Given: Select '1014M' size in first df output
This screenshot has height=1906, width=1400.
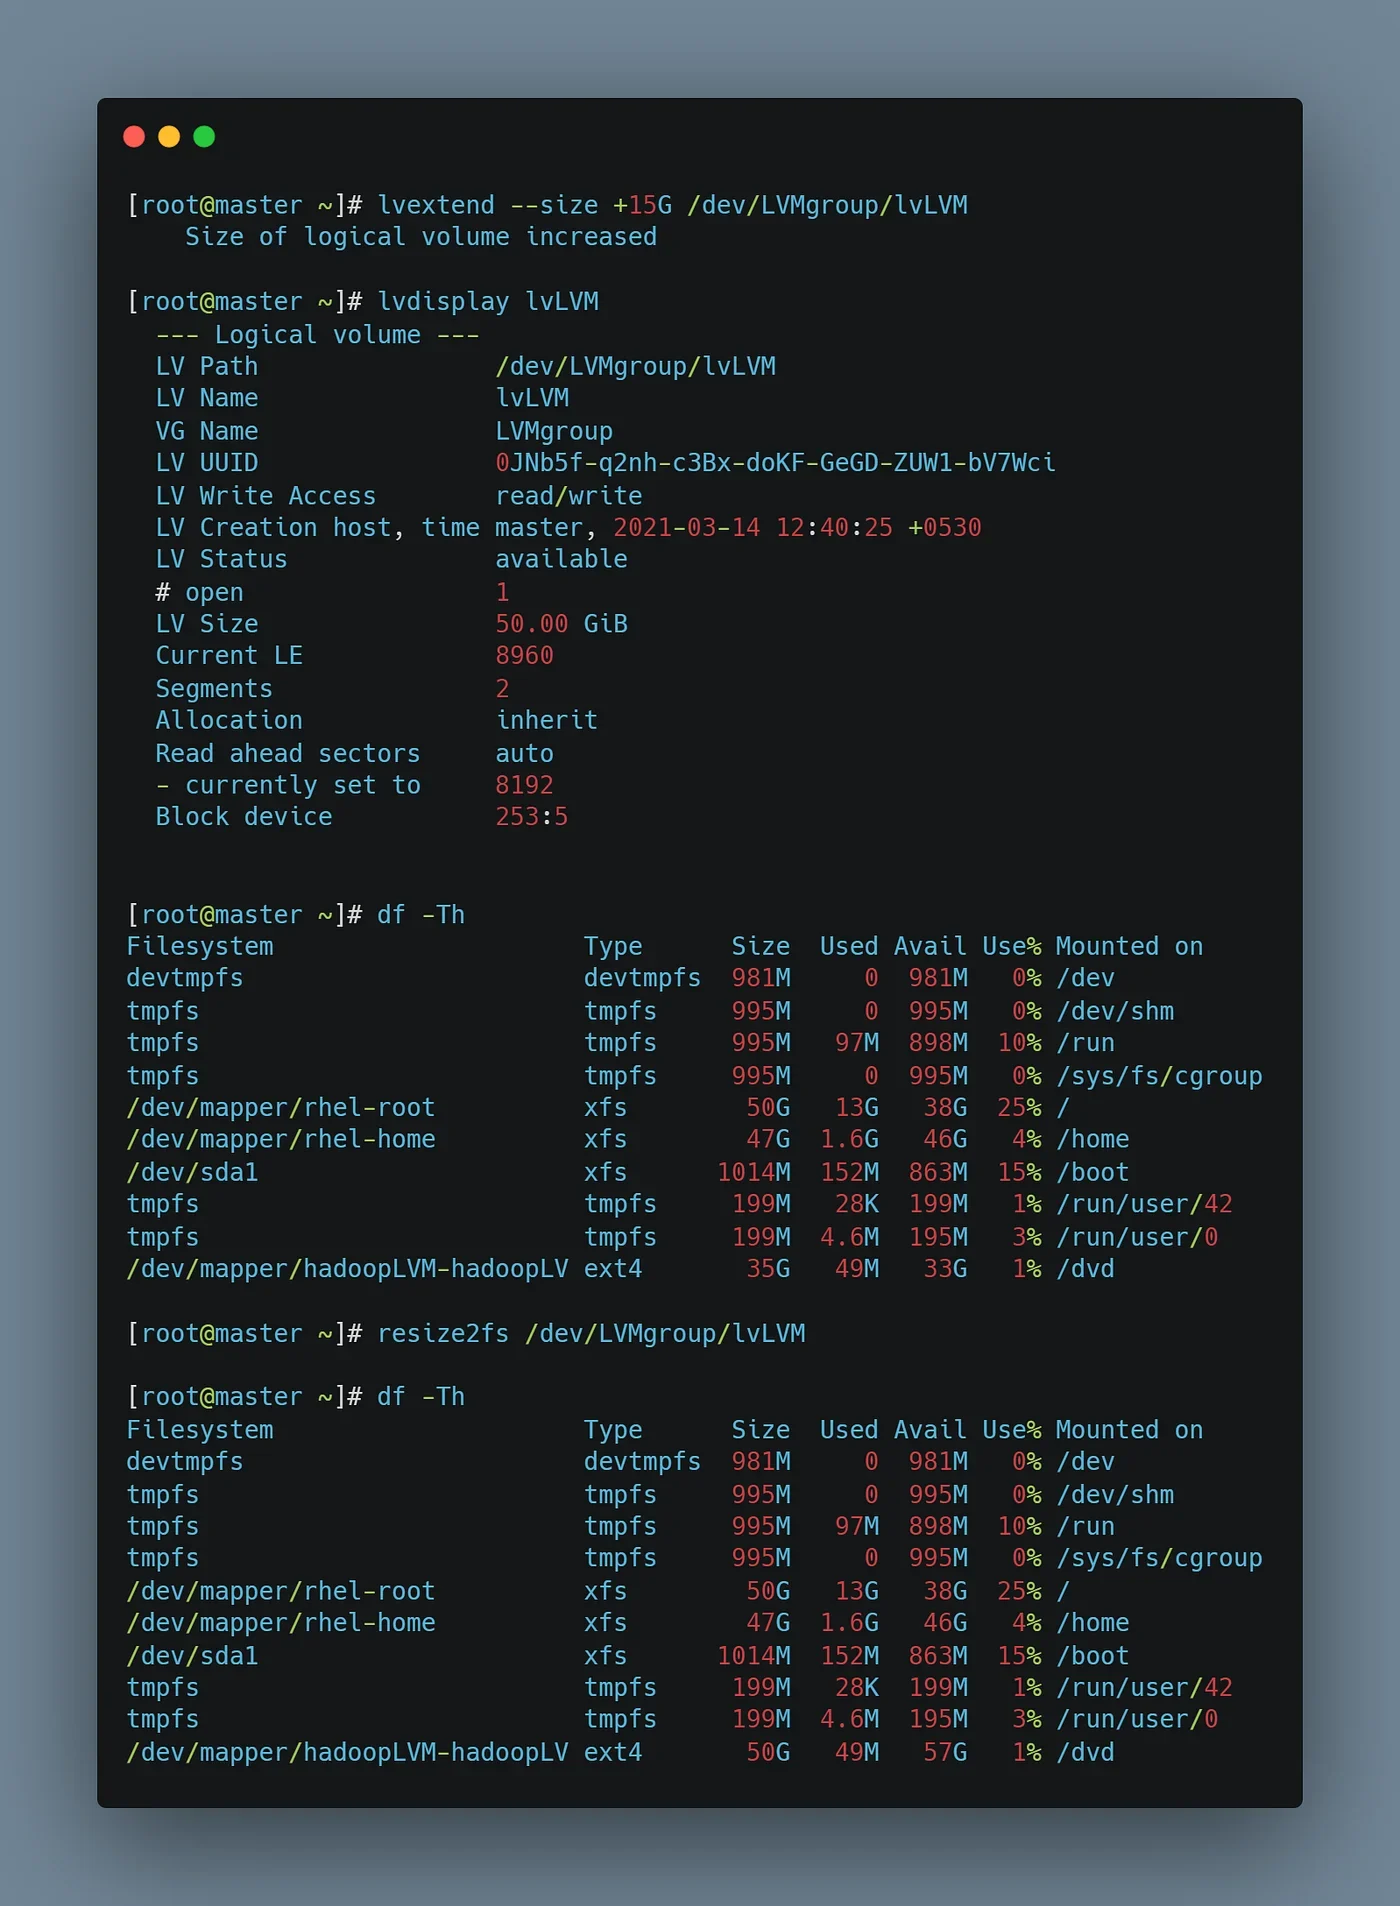Looking at the screenshot, I should click(x=754, y=1172).
